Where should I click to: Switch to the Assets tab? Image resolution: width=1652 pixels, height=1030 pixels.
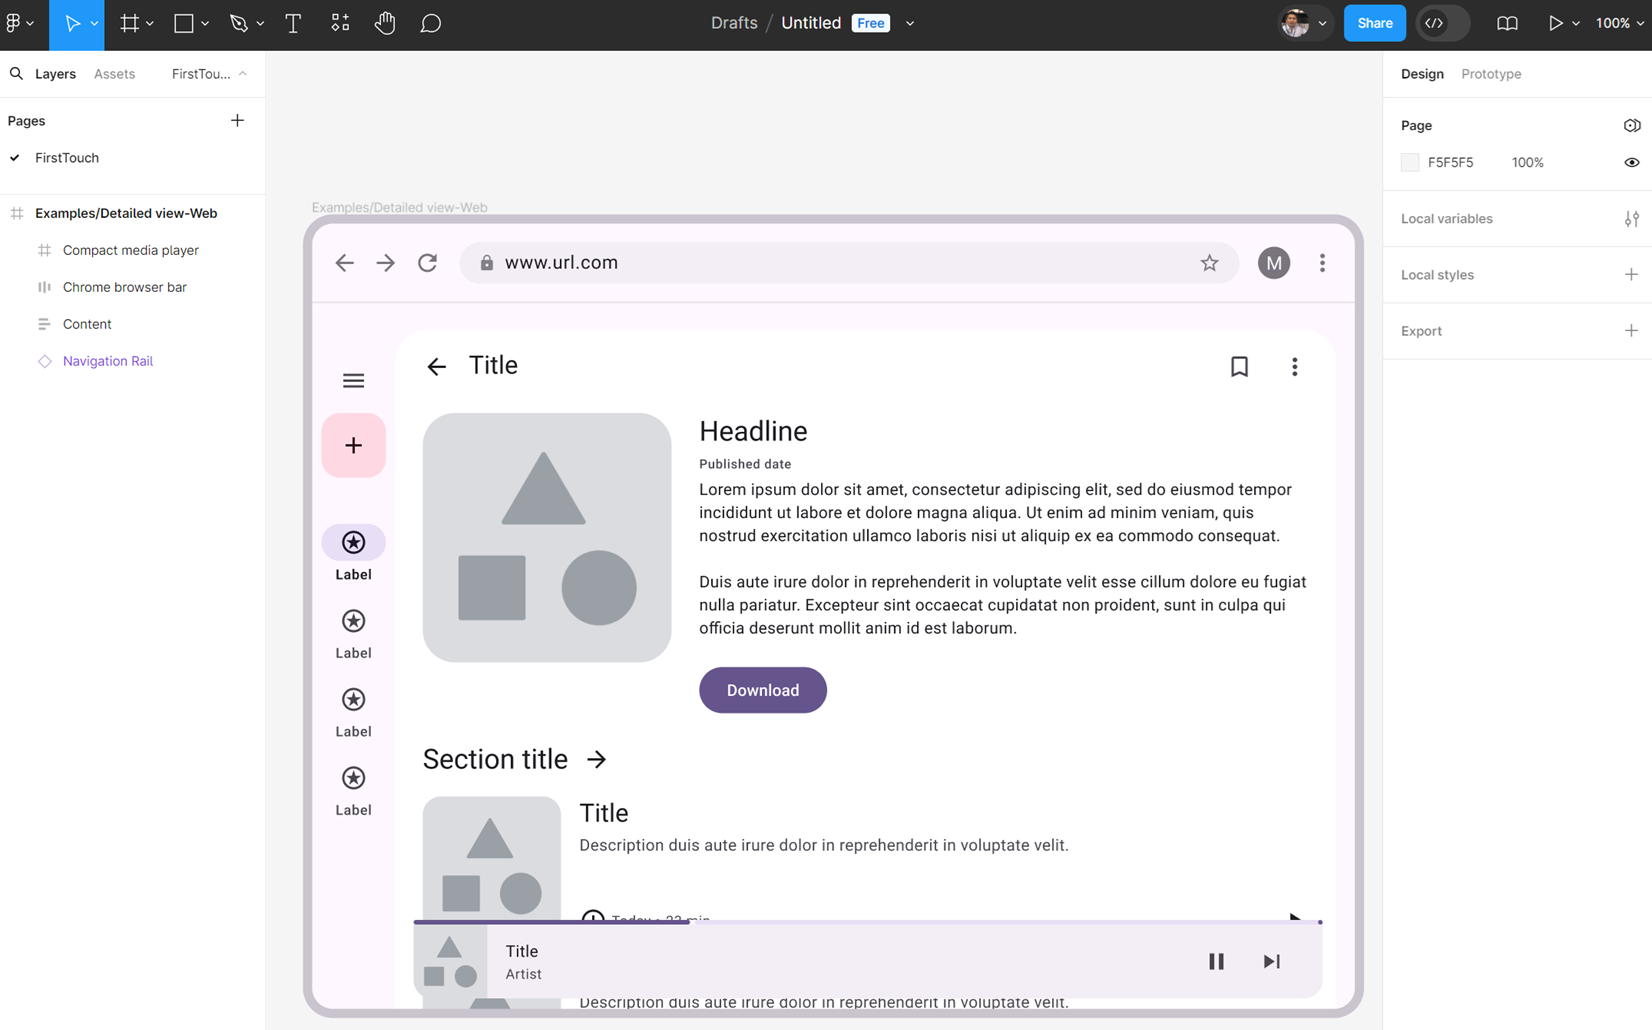pos(114,74)
